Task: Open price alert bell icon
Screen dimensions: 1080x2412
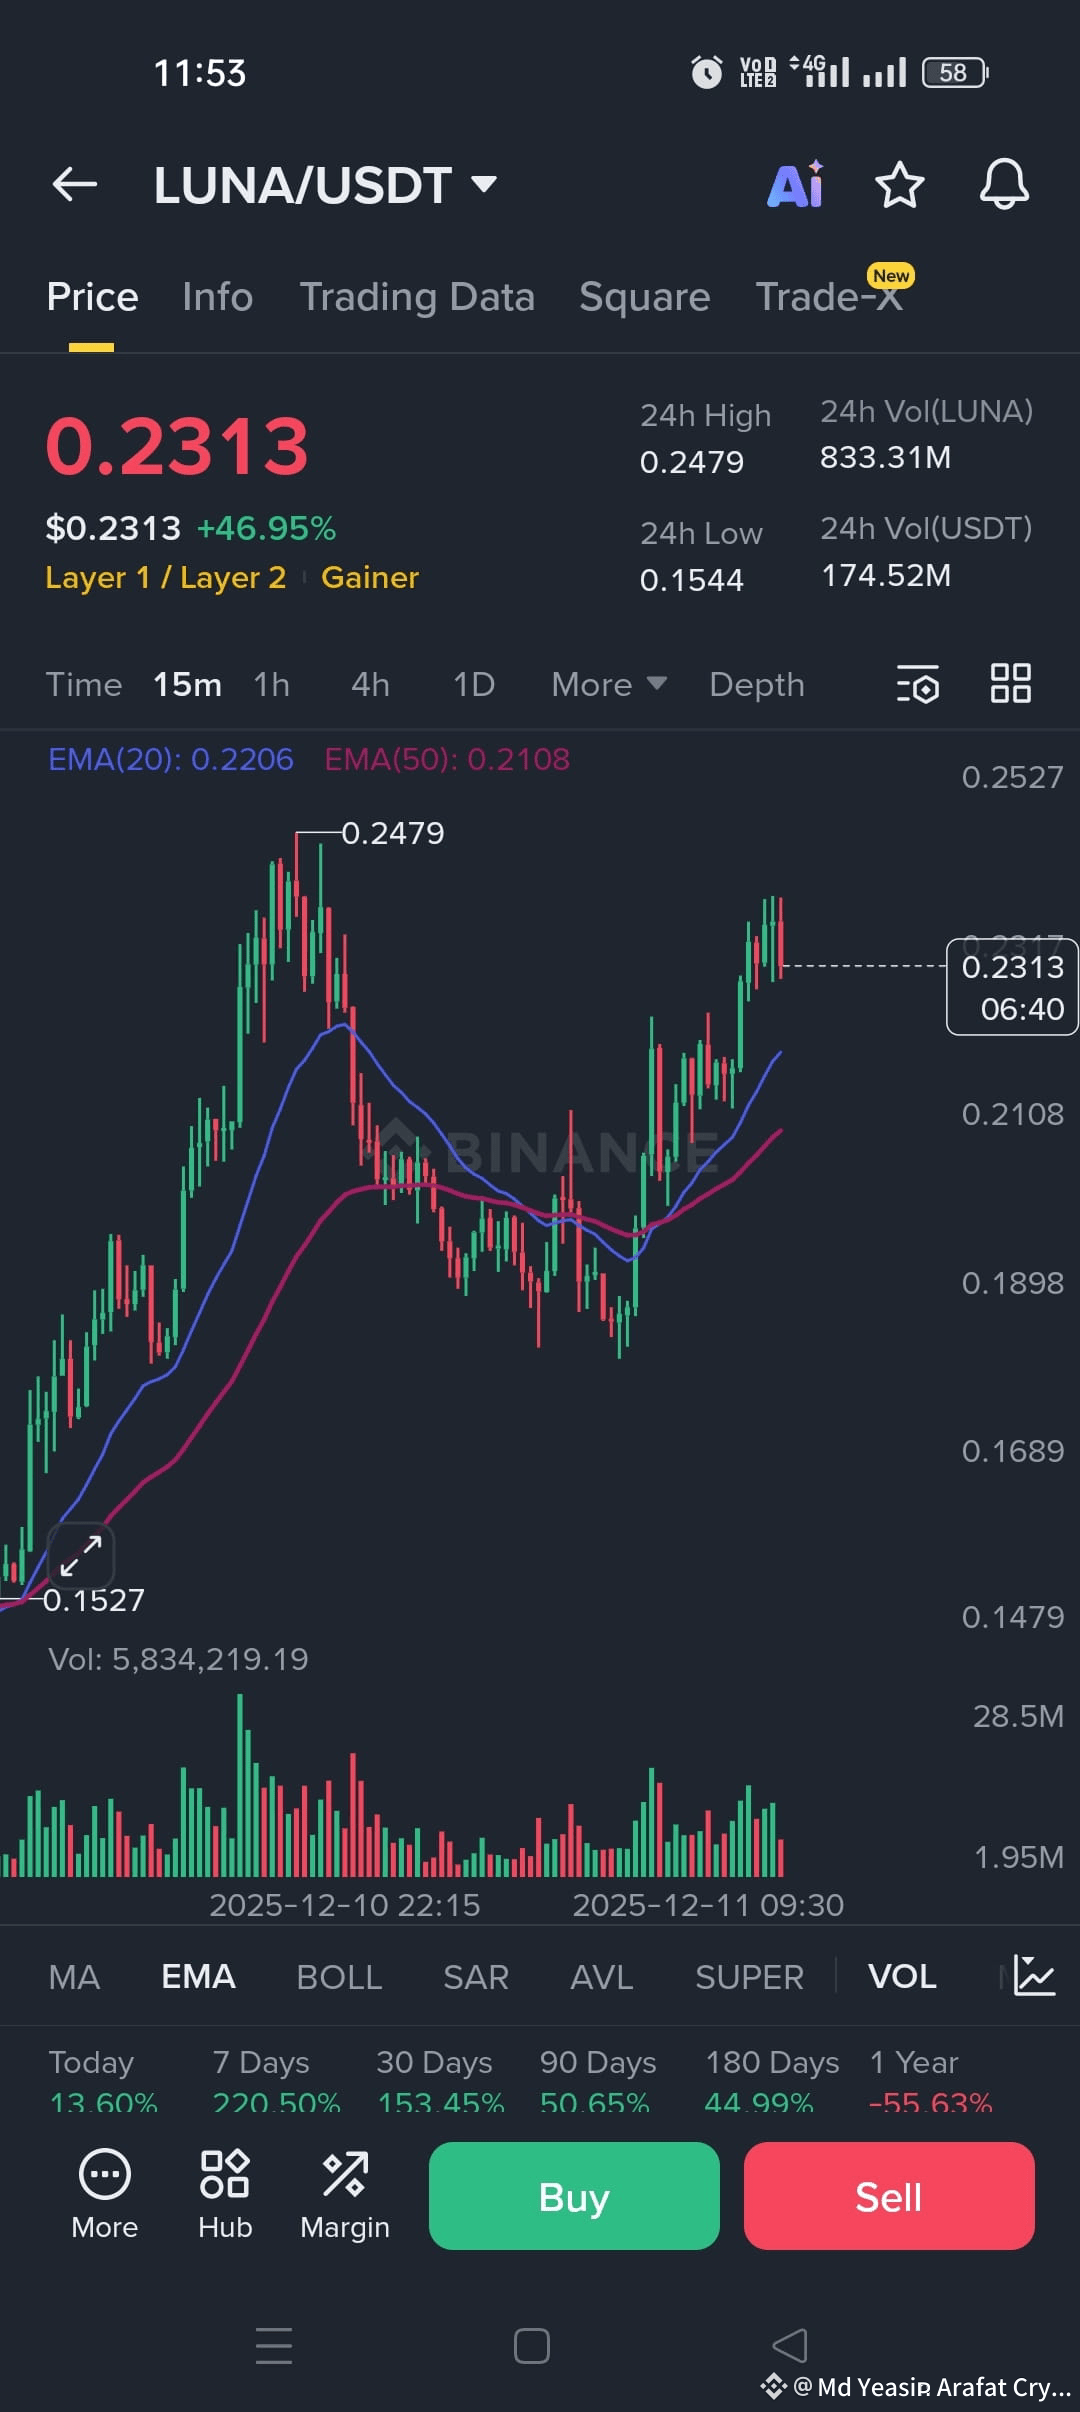Action: click(1004, 184)
